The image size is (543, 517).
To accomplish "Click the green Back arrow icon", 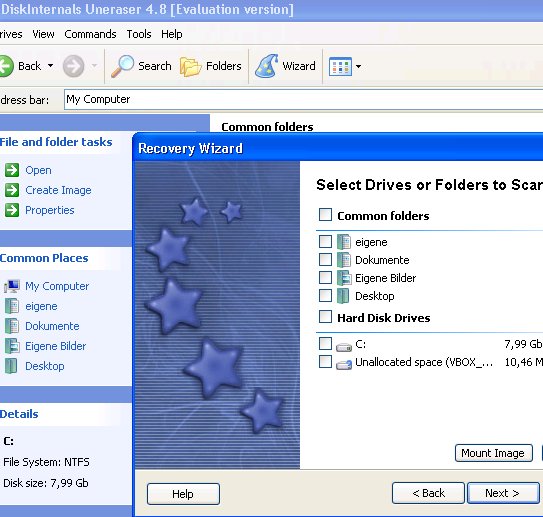I will pyautogui.click(x=6, y=66).
